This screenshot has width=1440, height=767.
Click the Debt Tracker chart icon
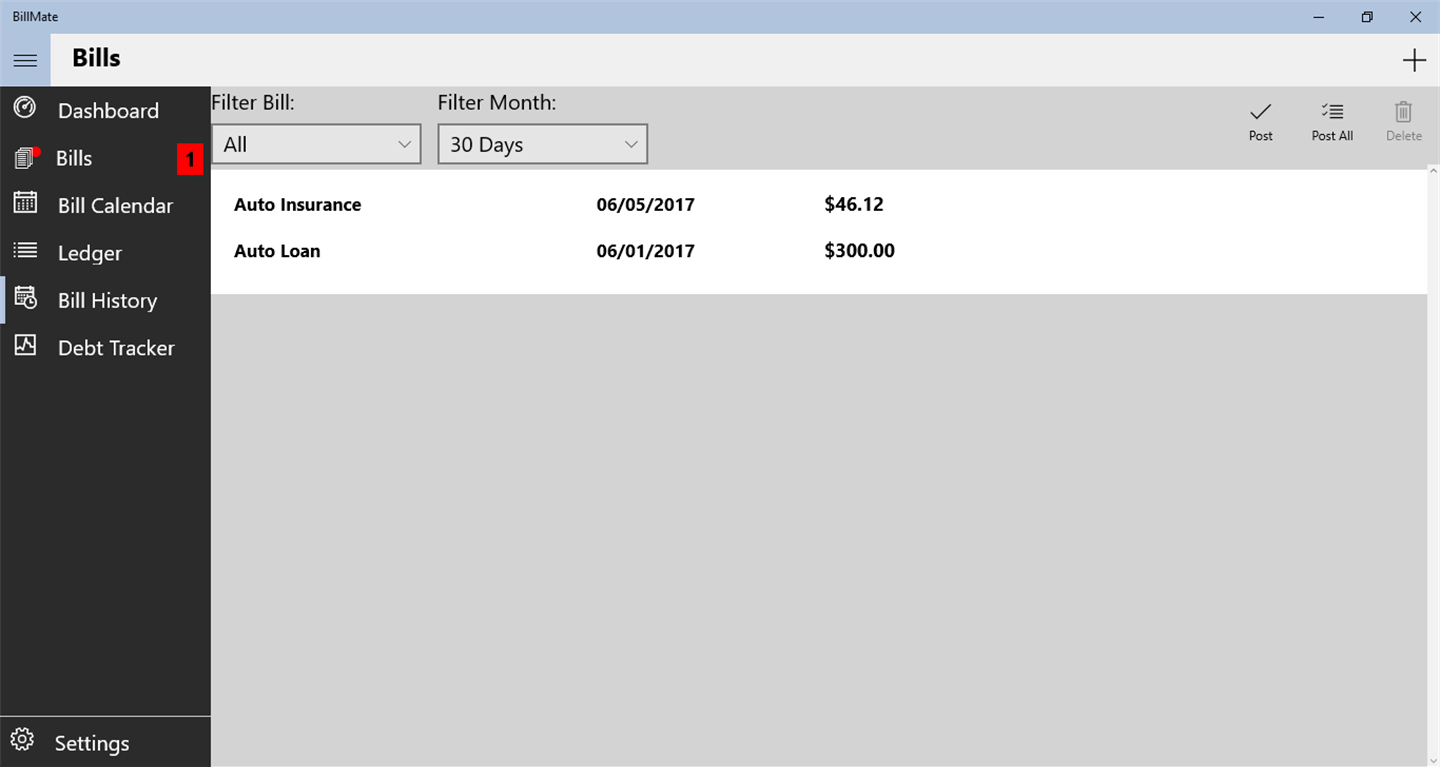tap(25, 345)
